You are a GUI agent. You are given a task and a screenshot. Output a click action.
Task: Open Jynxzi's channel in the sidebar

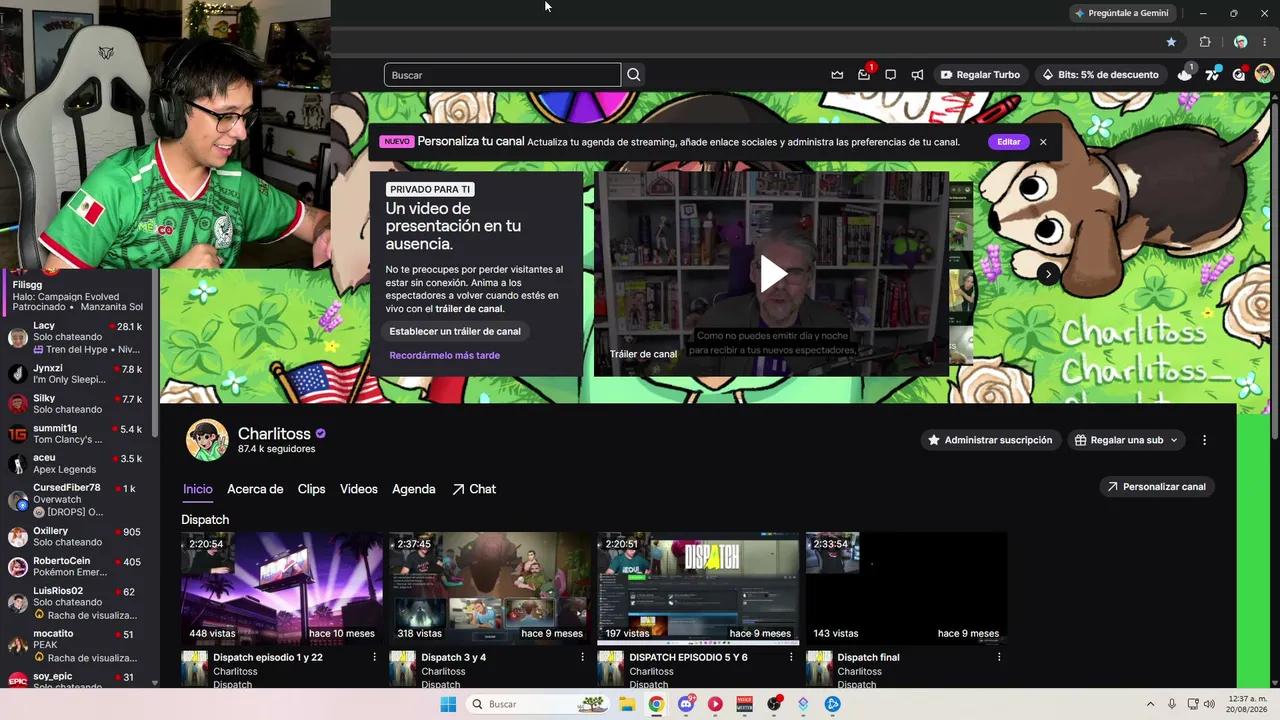76,374
